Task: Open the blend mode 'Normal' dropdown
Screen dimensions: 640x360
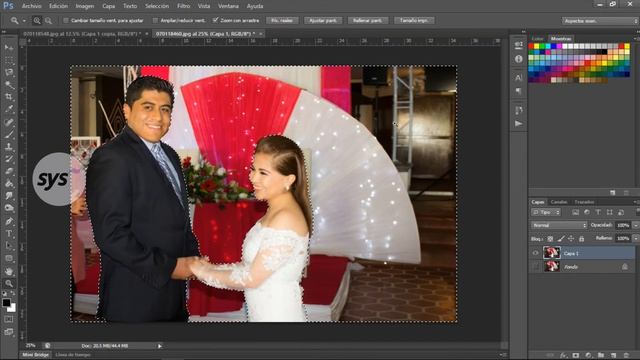Action: click(559, 225)
